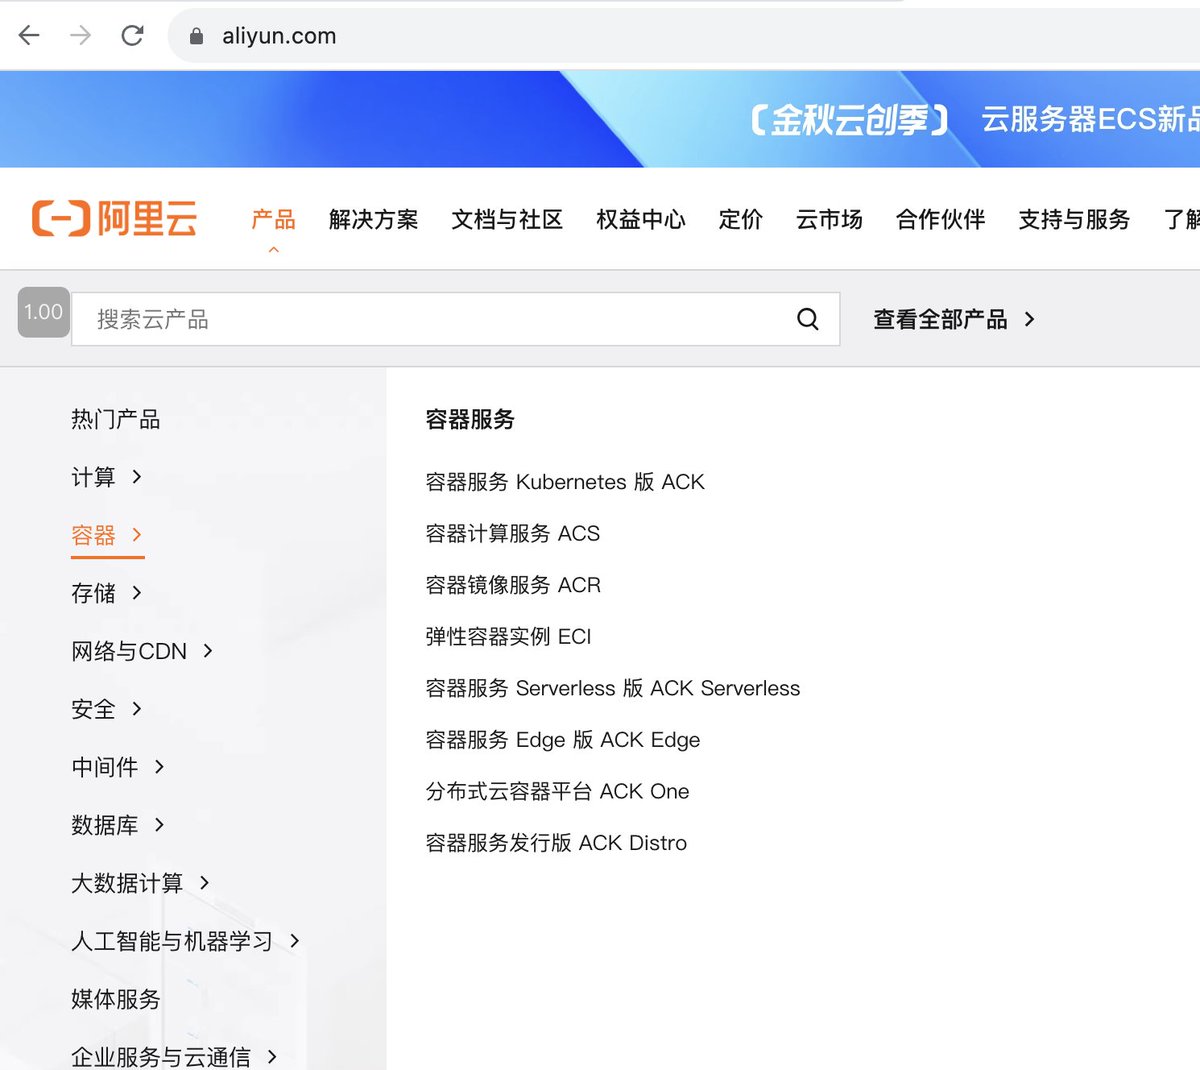Open 容器服务 Kubernetes 版 ACK
The image size is (1200, 1070).
[x=565, y=482]
